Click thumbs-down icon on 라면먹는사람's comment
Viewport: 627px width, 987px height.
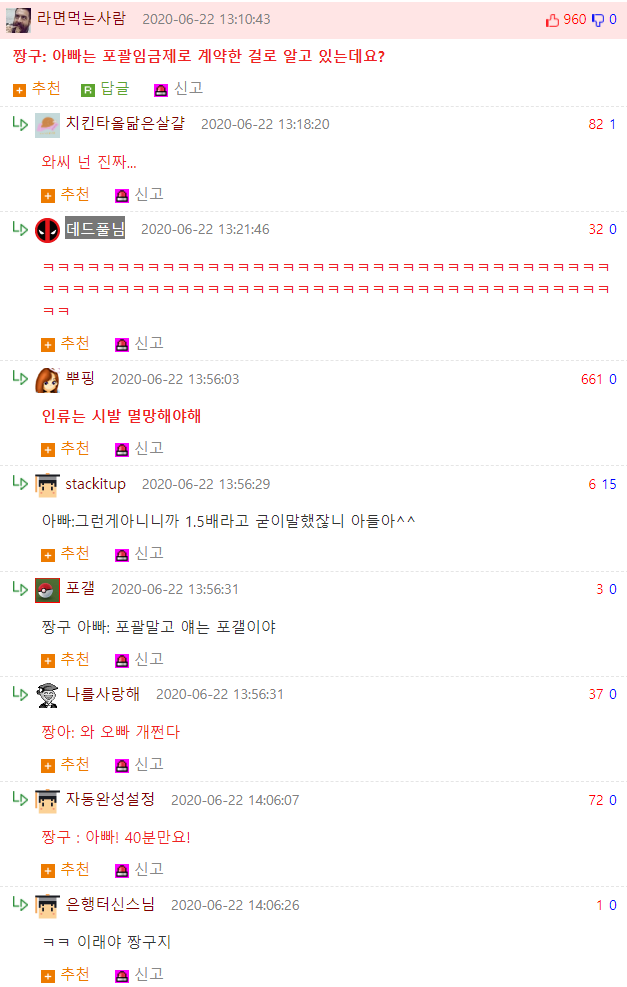pos(597,20)
